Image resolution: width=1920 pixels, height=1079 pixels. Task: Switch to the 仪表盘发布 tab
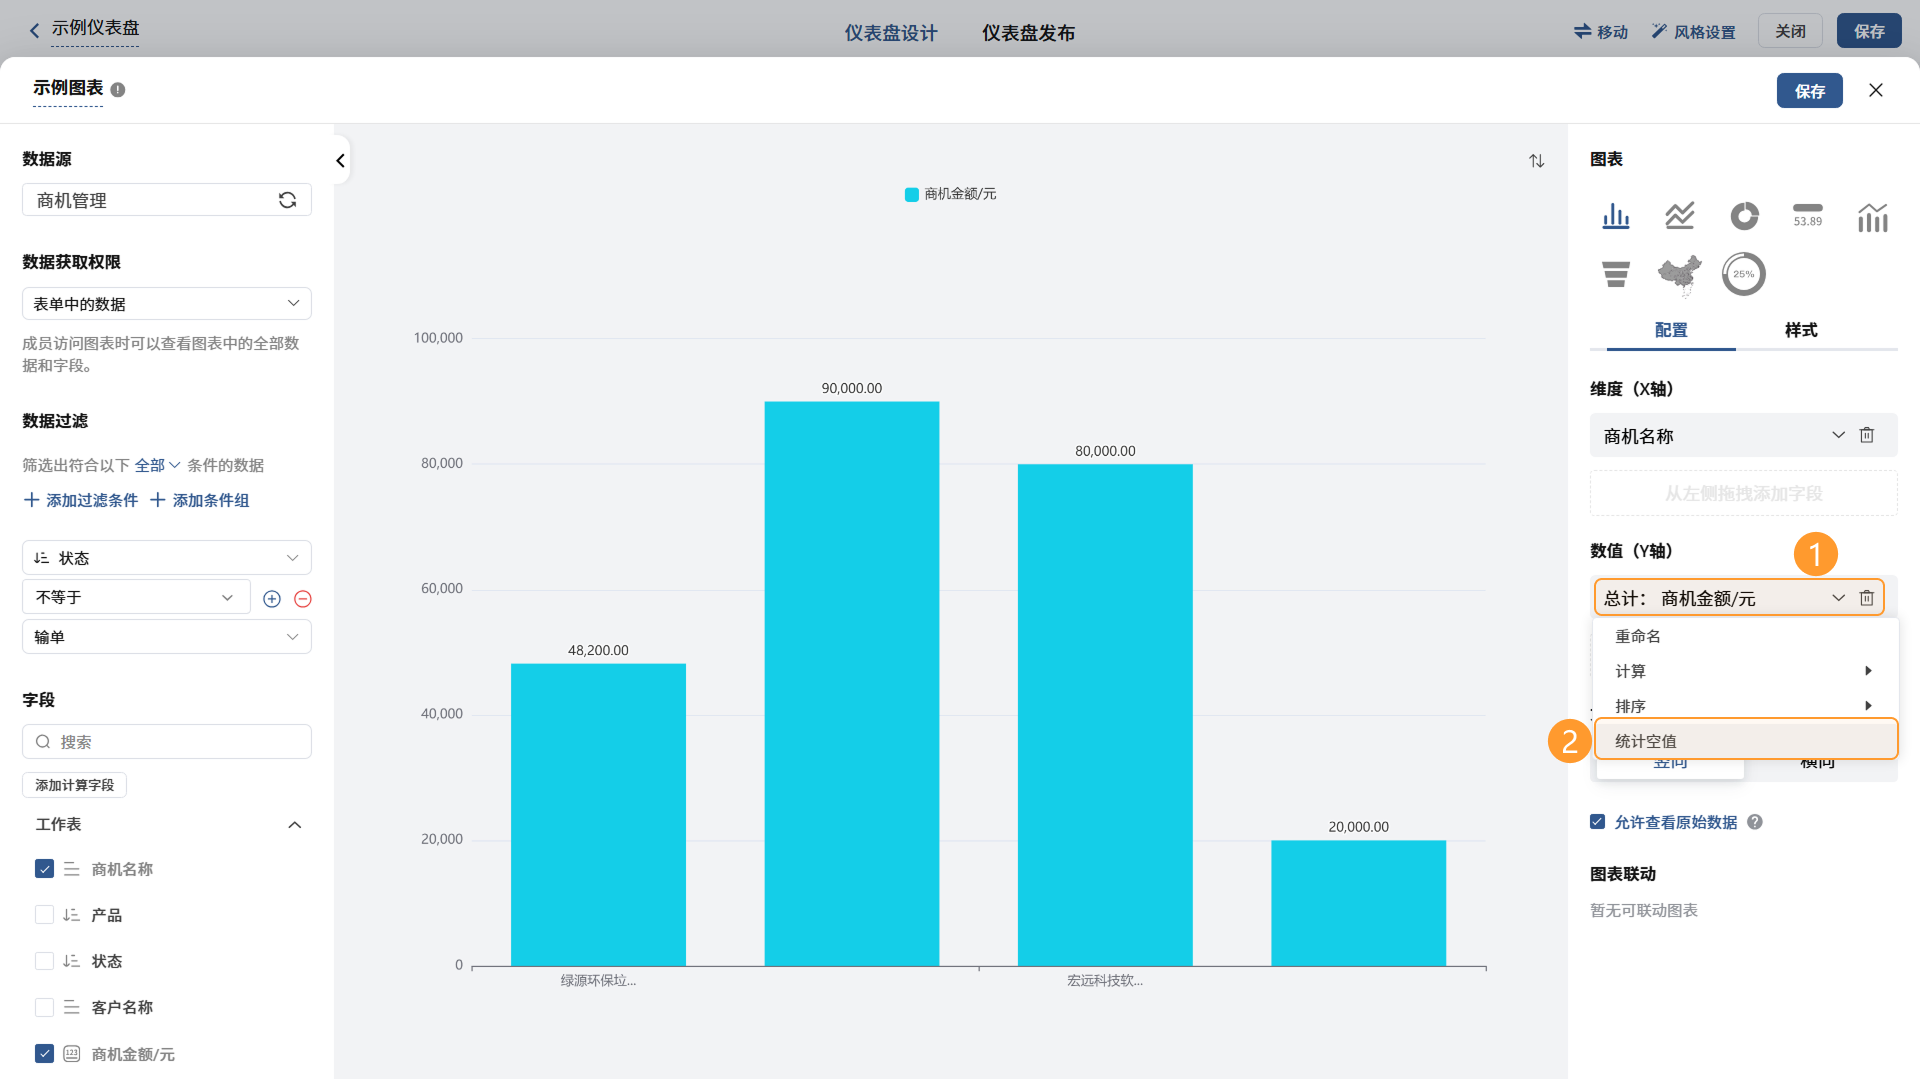click(1028, 33)
